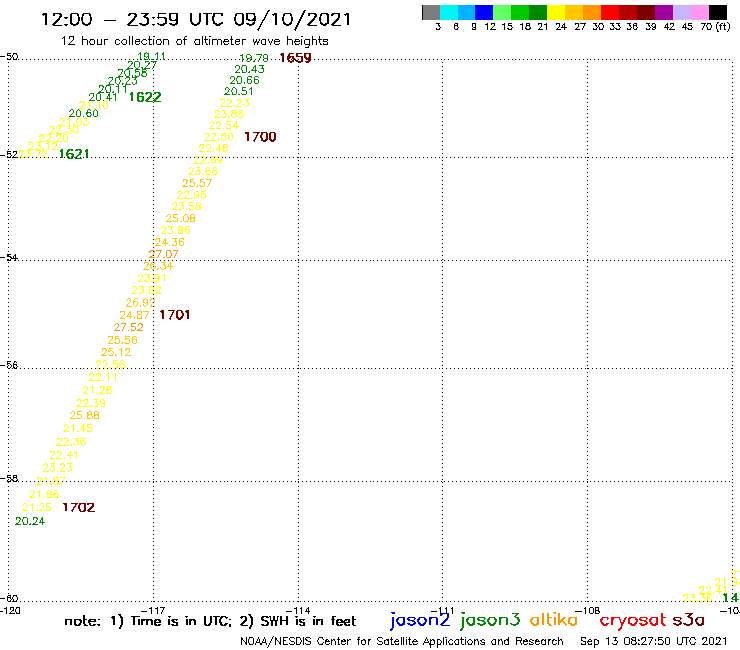Click wave height value '22.11'
Image resolution: width=740 pixels, height=650 pixels.
pos(102,377)
